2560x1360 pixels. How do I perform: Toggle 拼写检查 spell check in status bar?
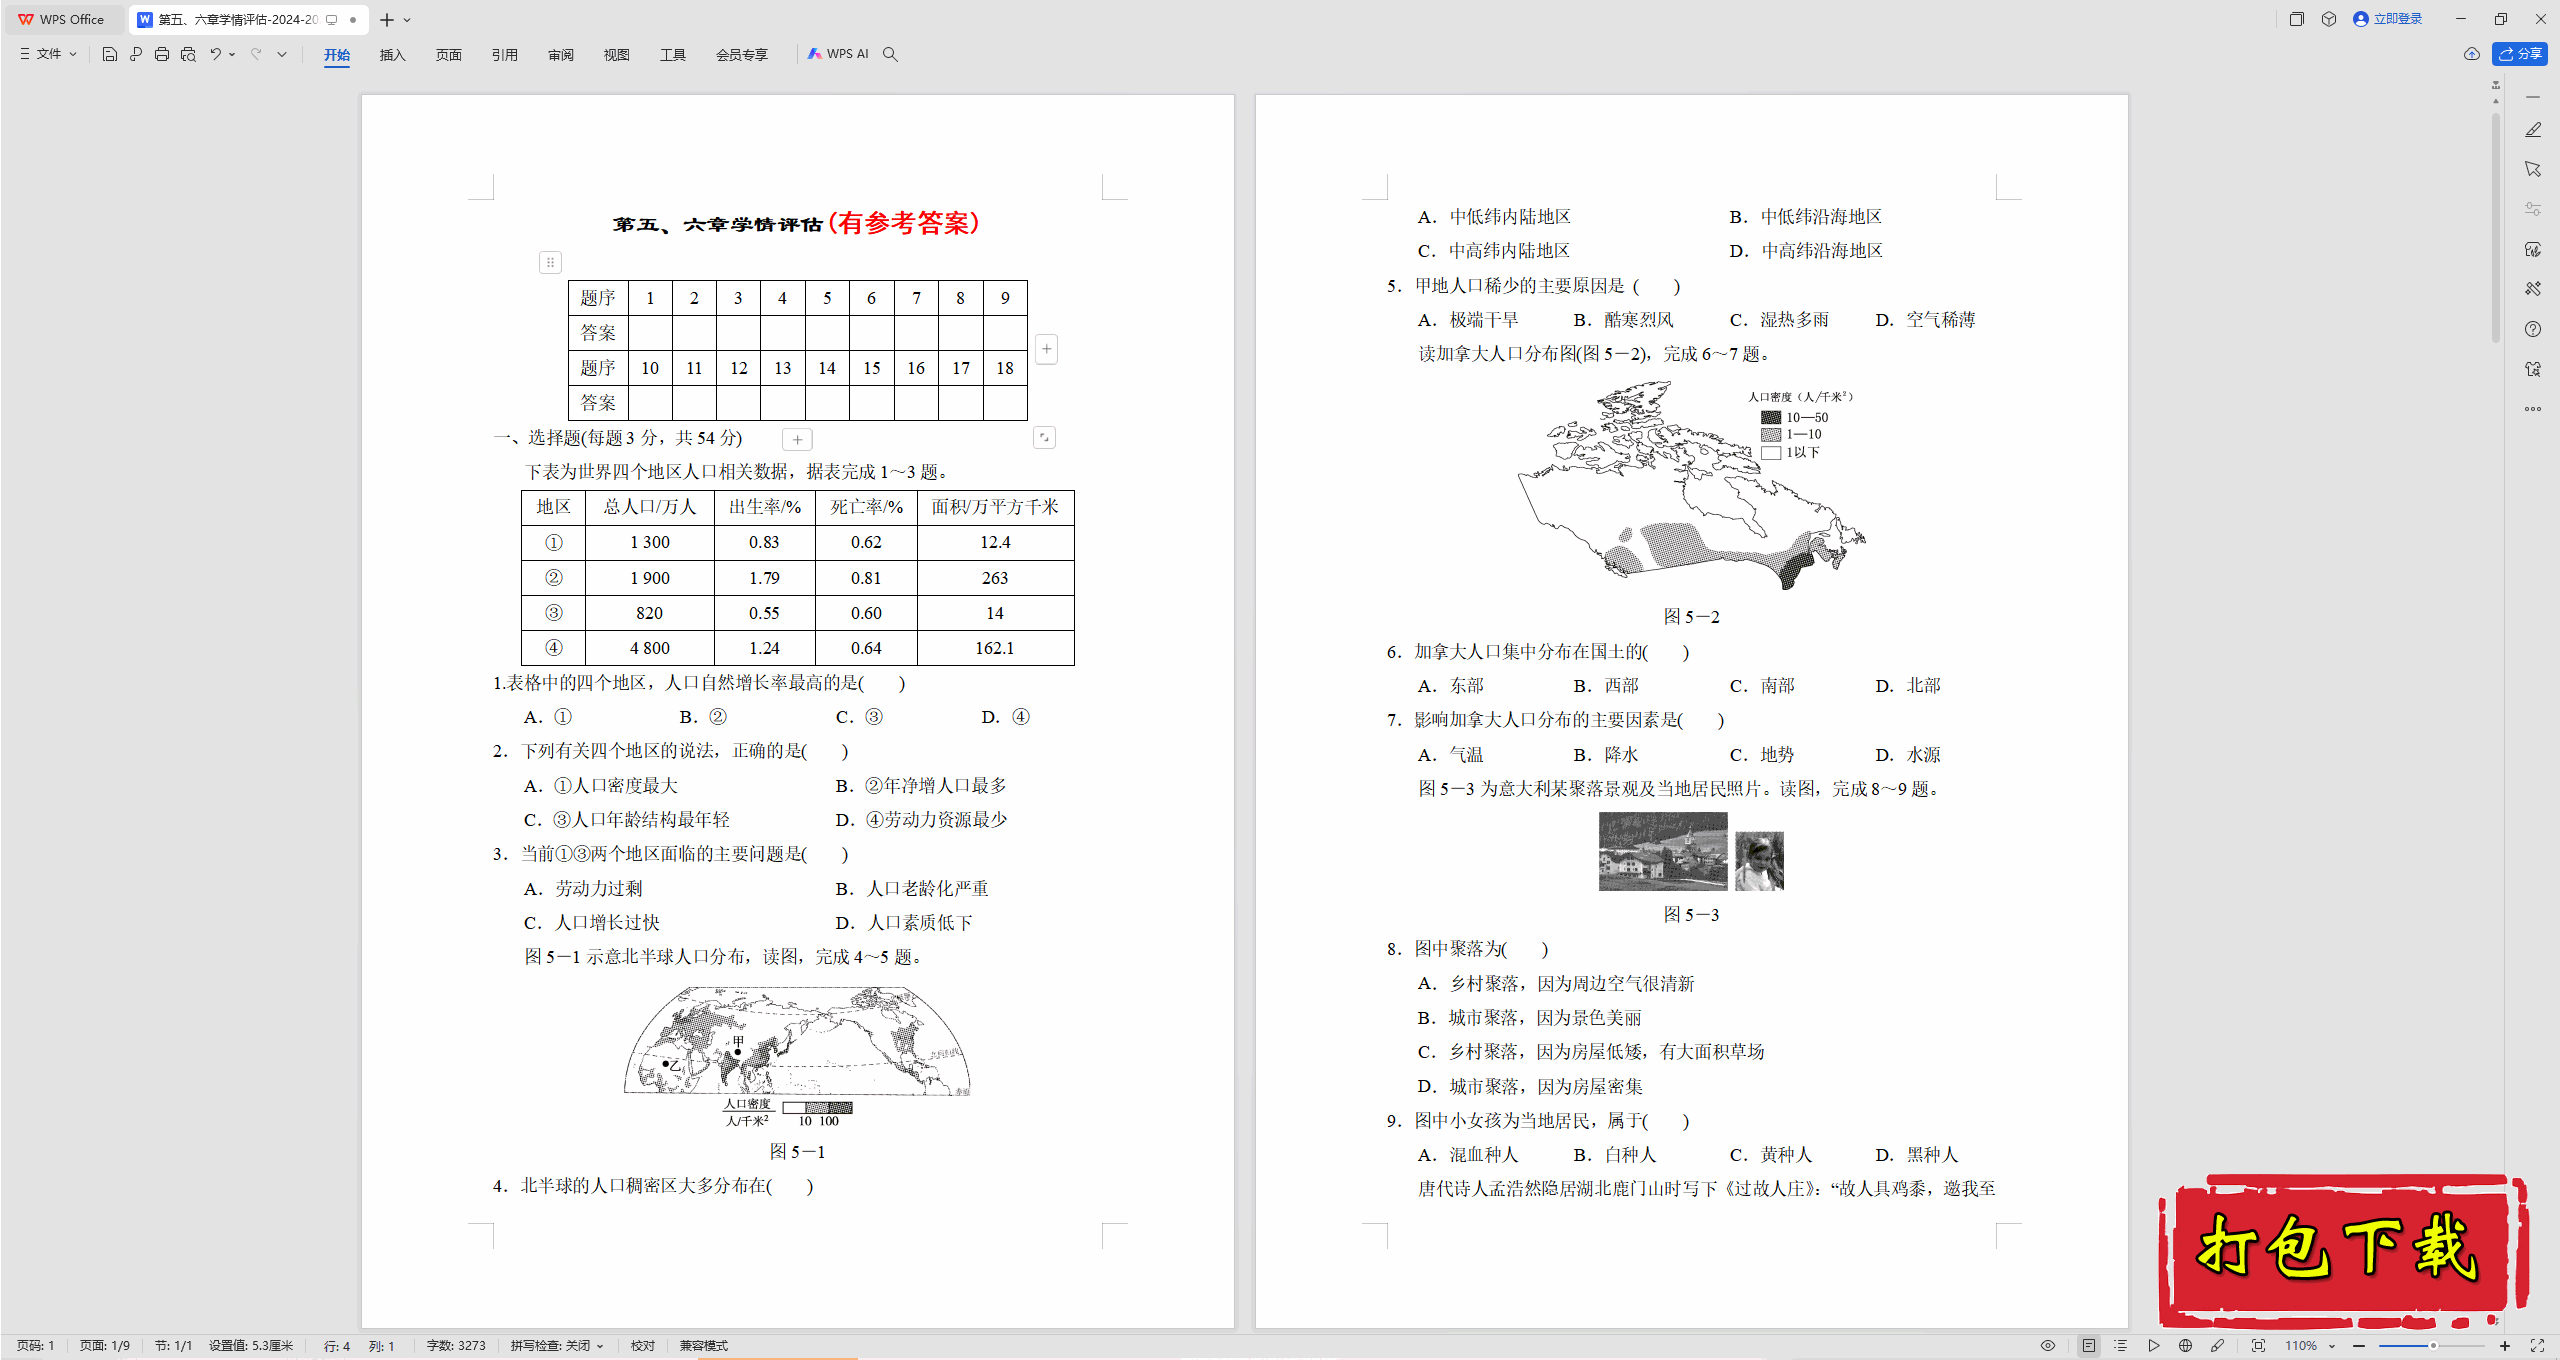tap(557, 1346)
